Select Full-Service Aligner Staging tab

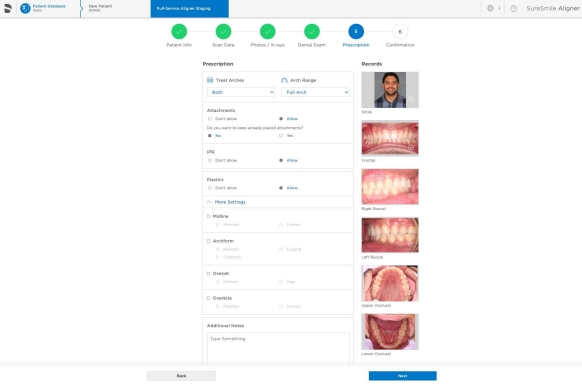coord(190,9)
